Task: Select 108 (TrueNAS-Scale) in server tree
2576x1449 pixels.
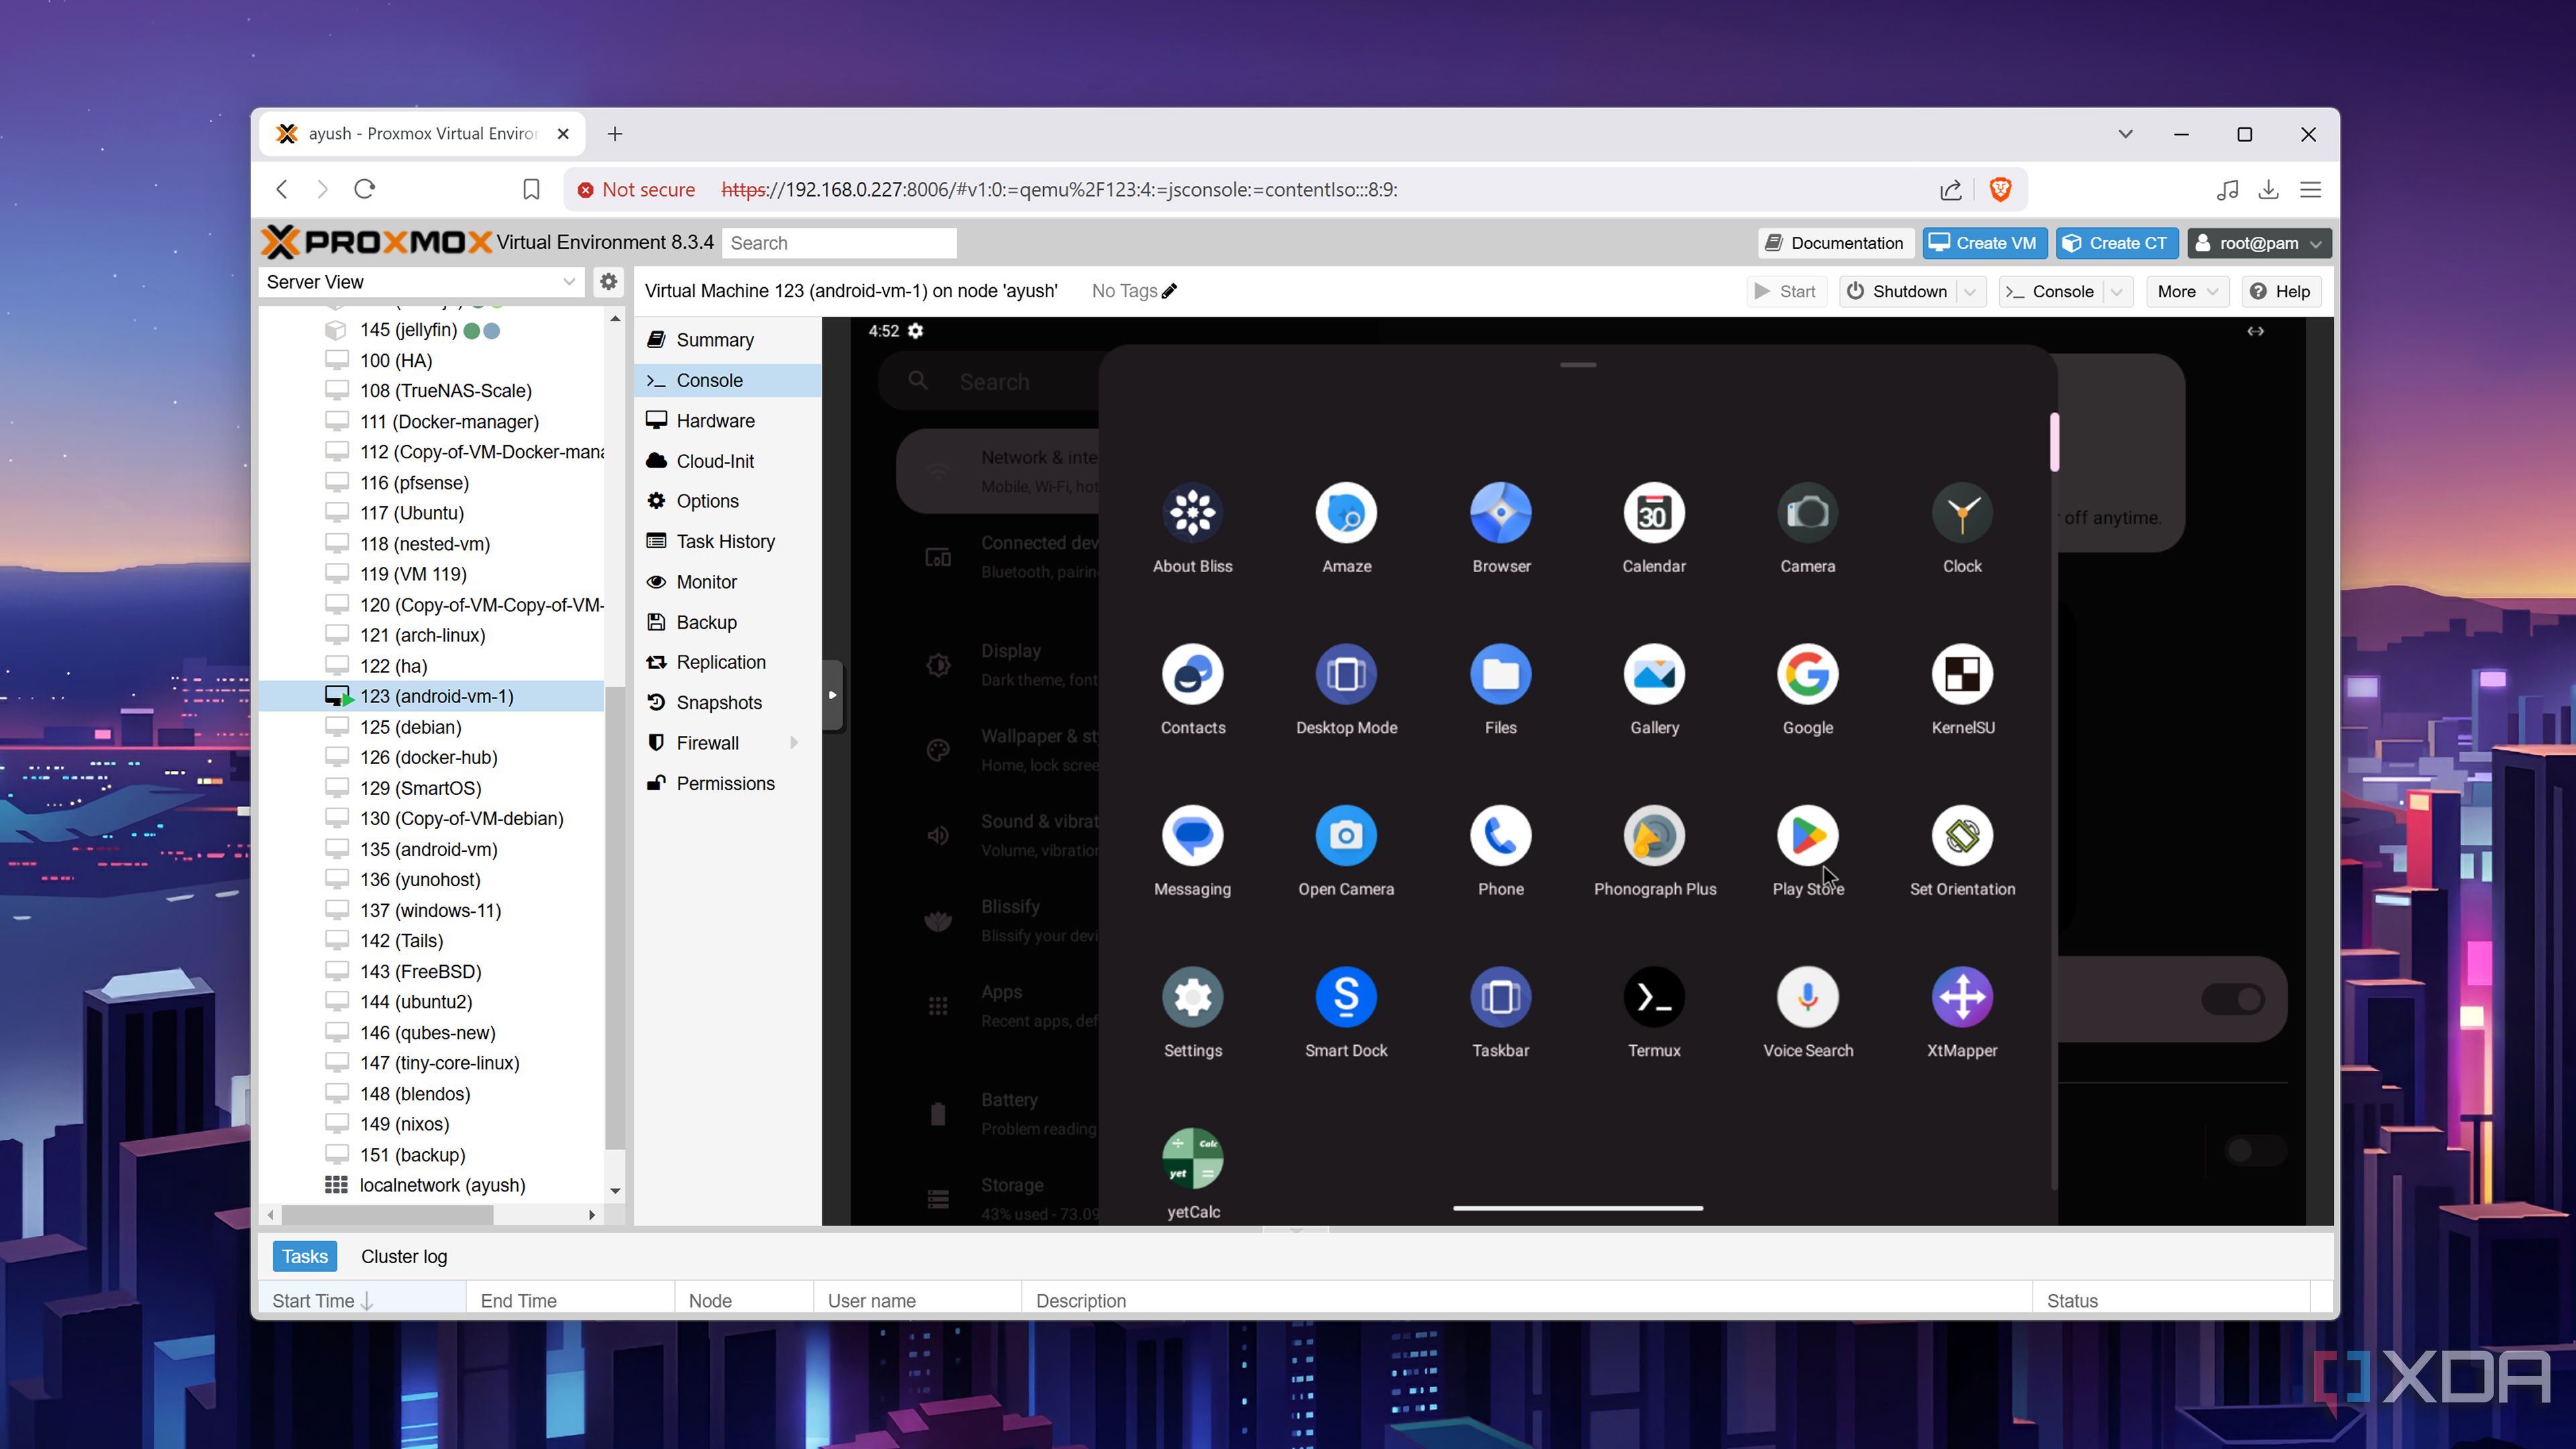Action: (446, 391)
